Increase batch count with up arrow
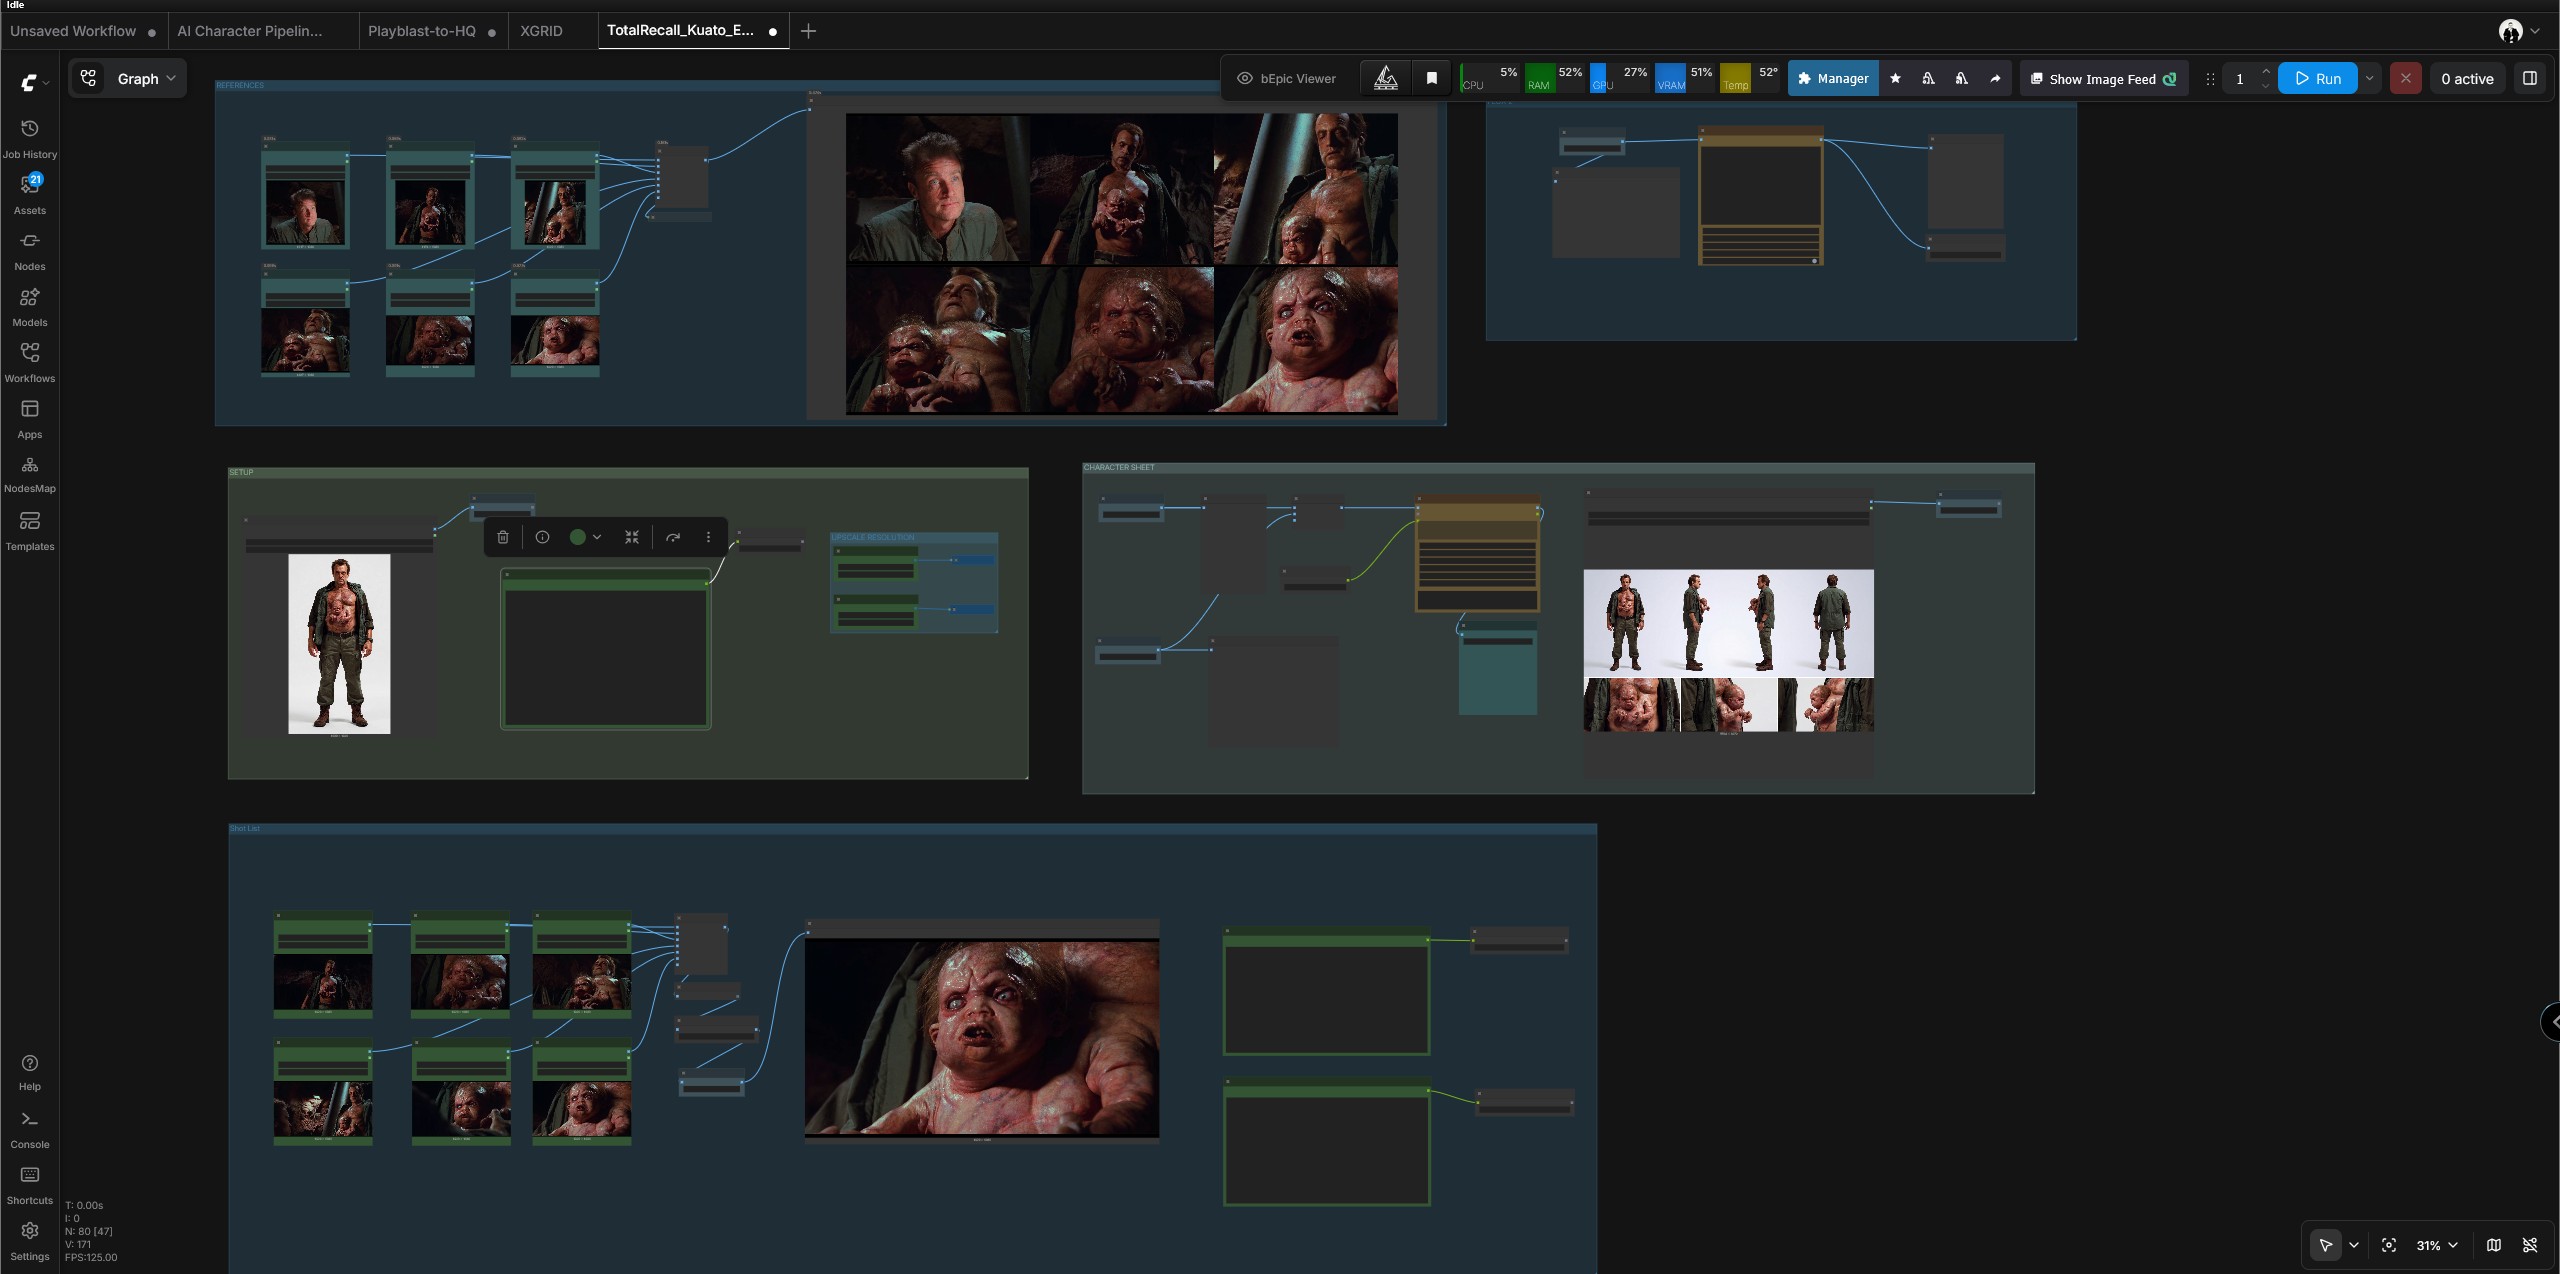The image size is (2560, 1274). click(2266, 71)
